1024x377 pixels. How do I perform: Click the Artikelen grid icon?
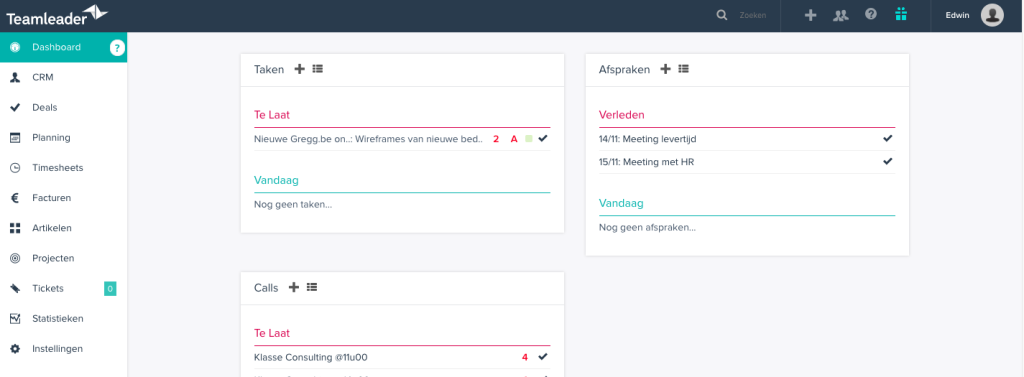15,228
